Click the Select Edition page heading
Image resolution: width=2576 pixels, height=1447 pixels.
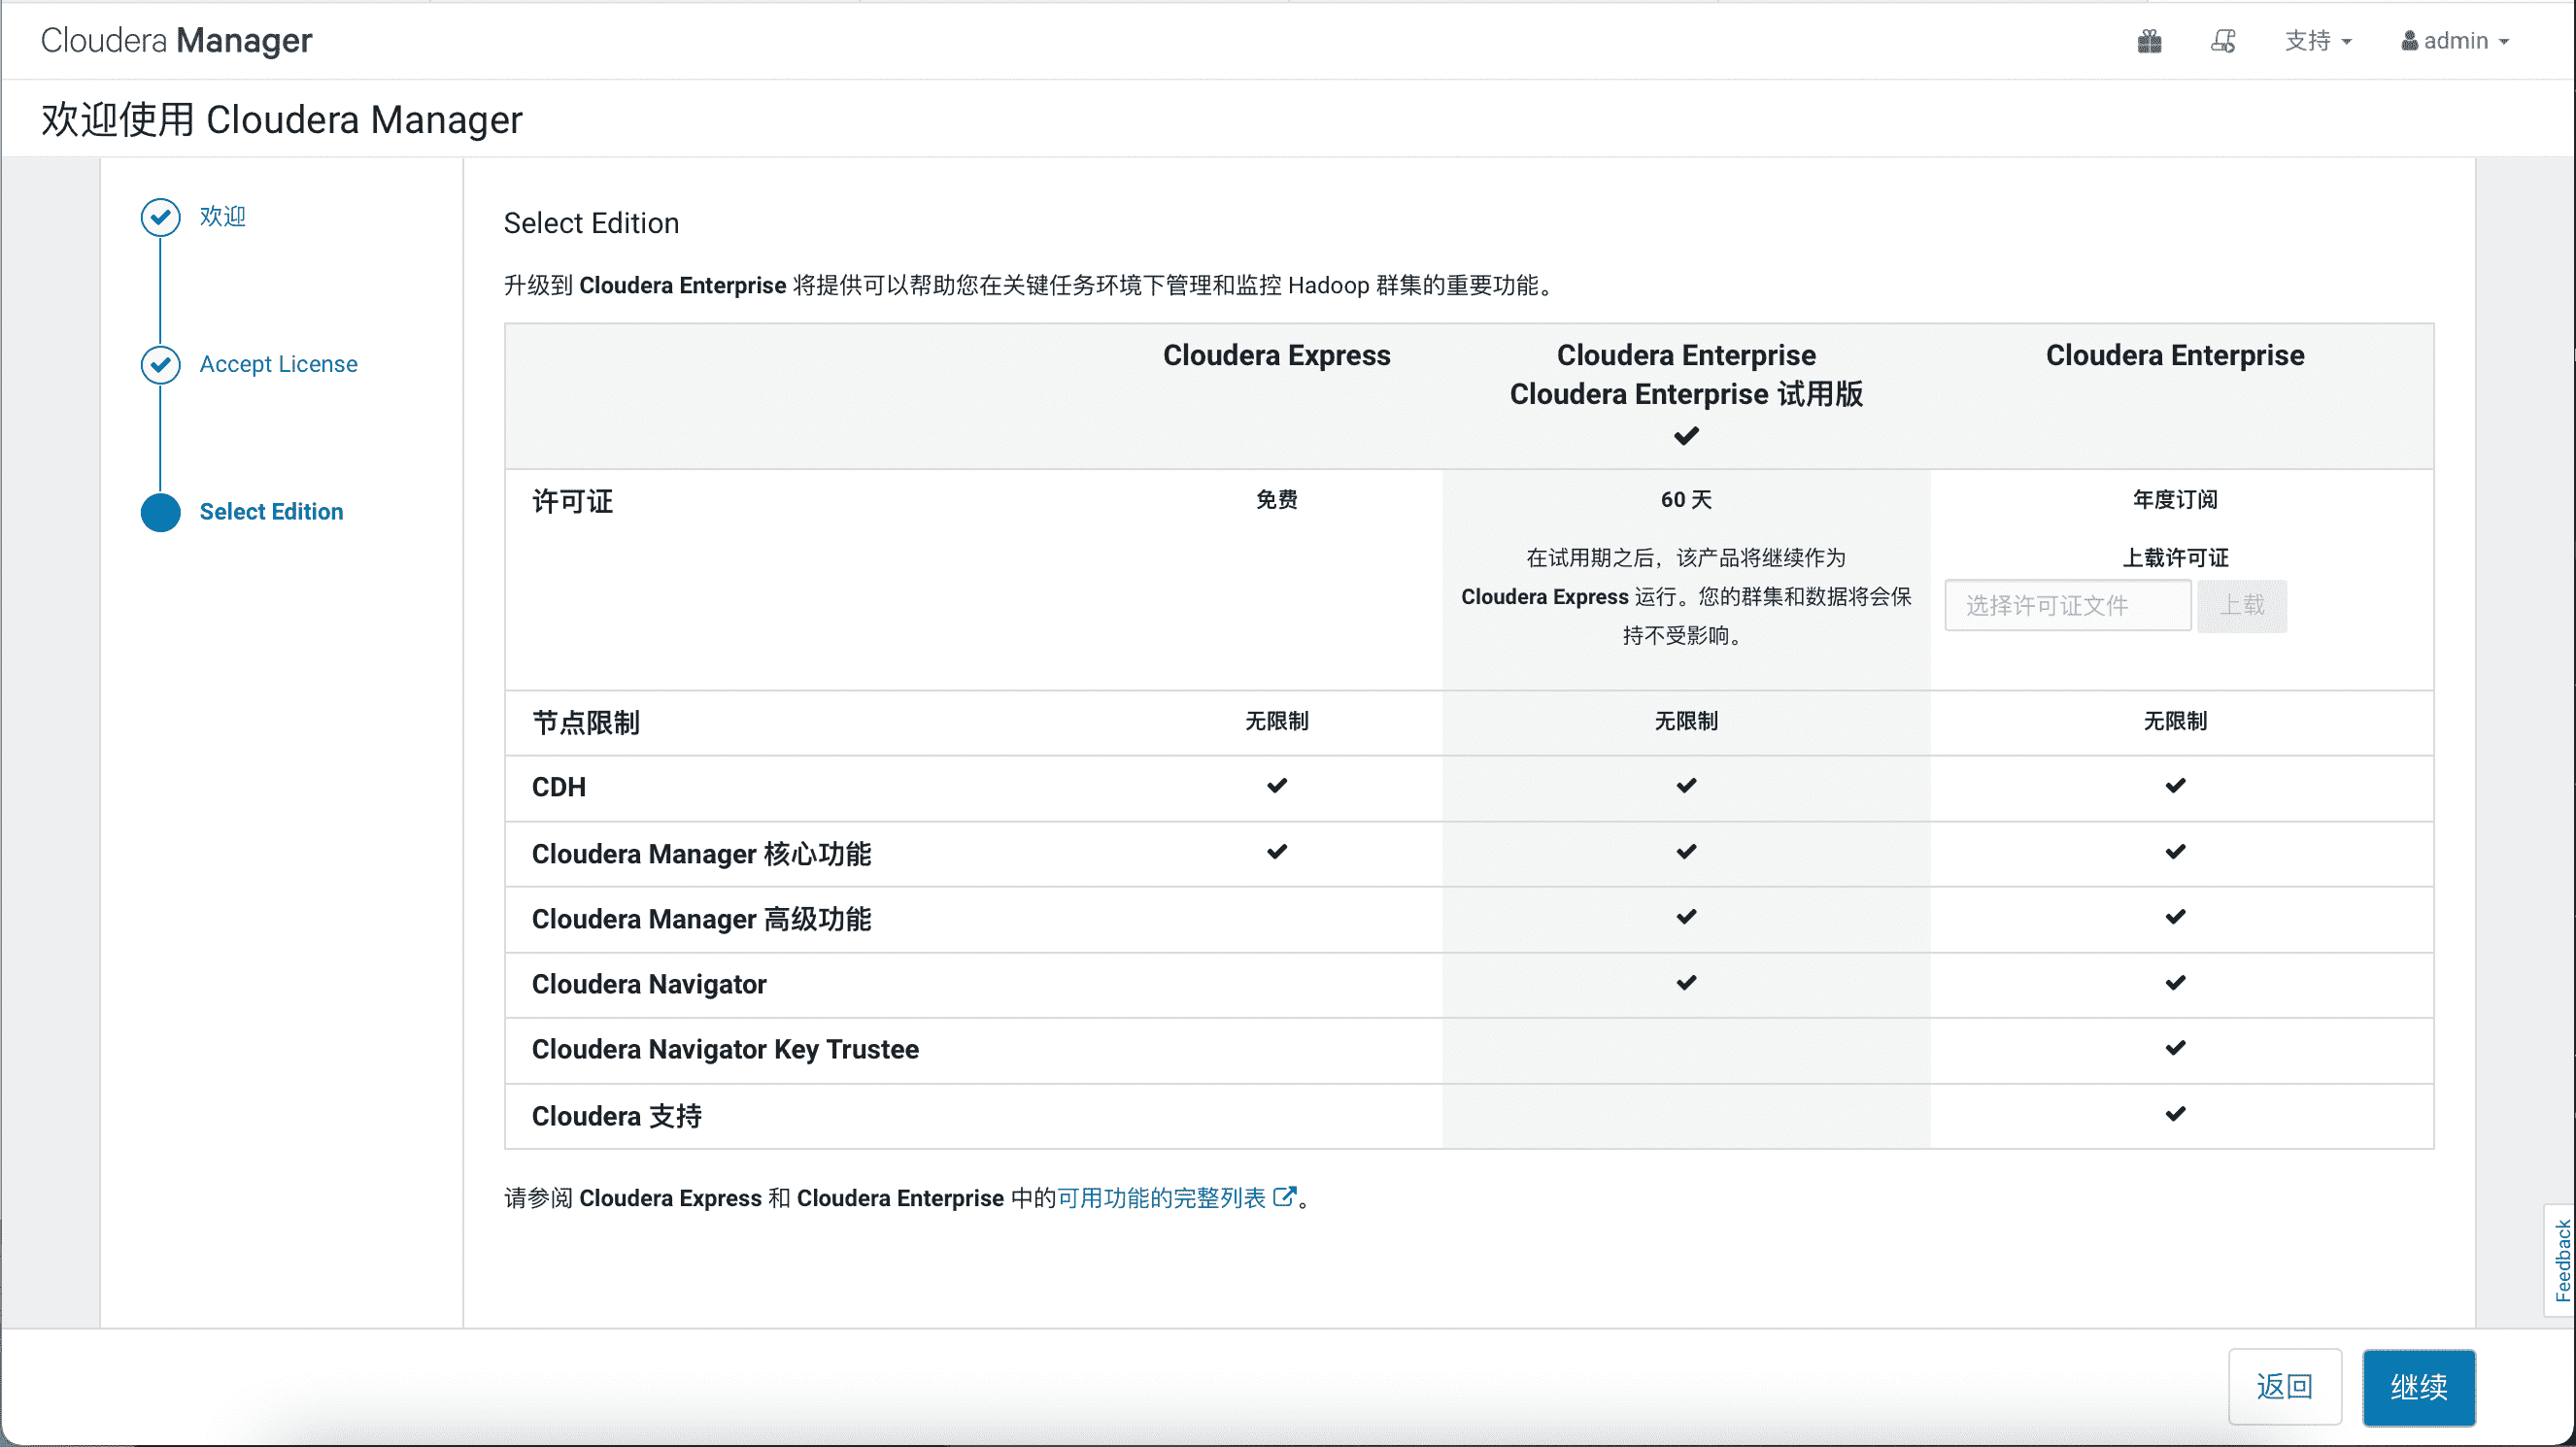coord(591,223)
